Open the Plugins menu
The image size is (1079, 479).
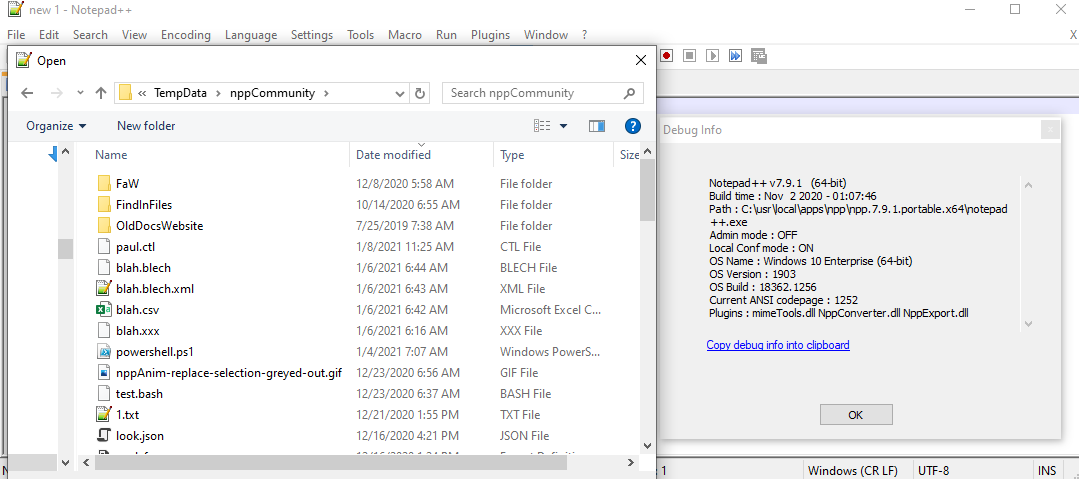(491, 34)
